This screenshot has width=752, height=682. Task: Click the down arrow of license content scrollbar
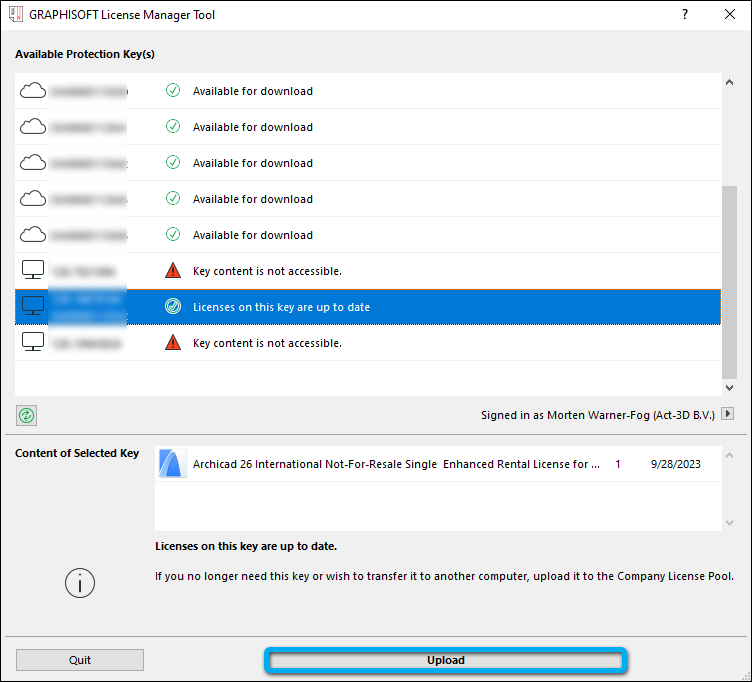[728, 522]
